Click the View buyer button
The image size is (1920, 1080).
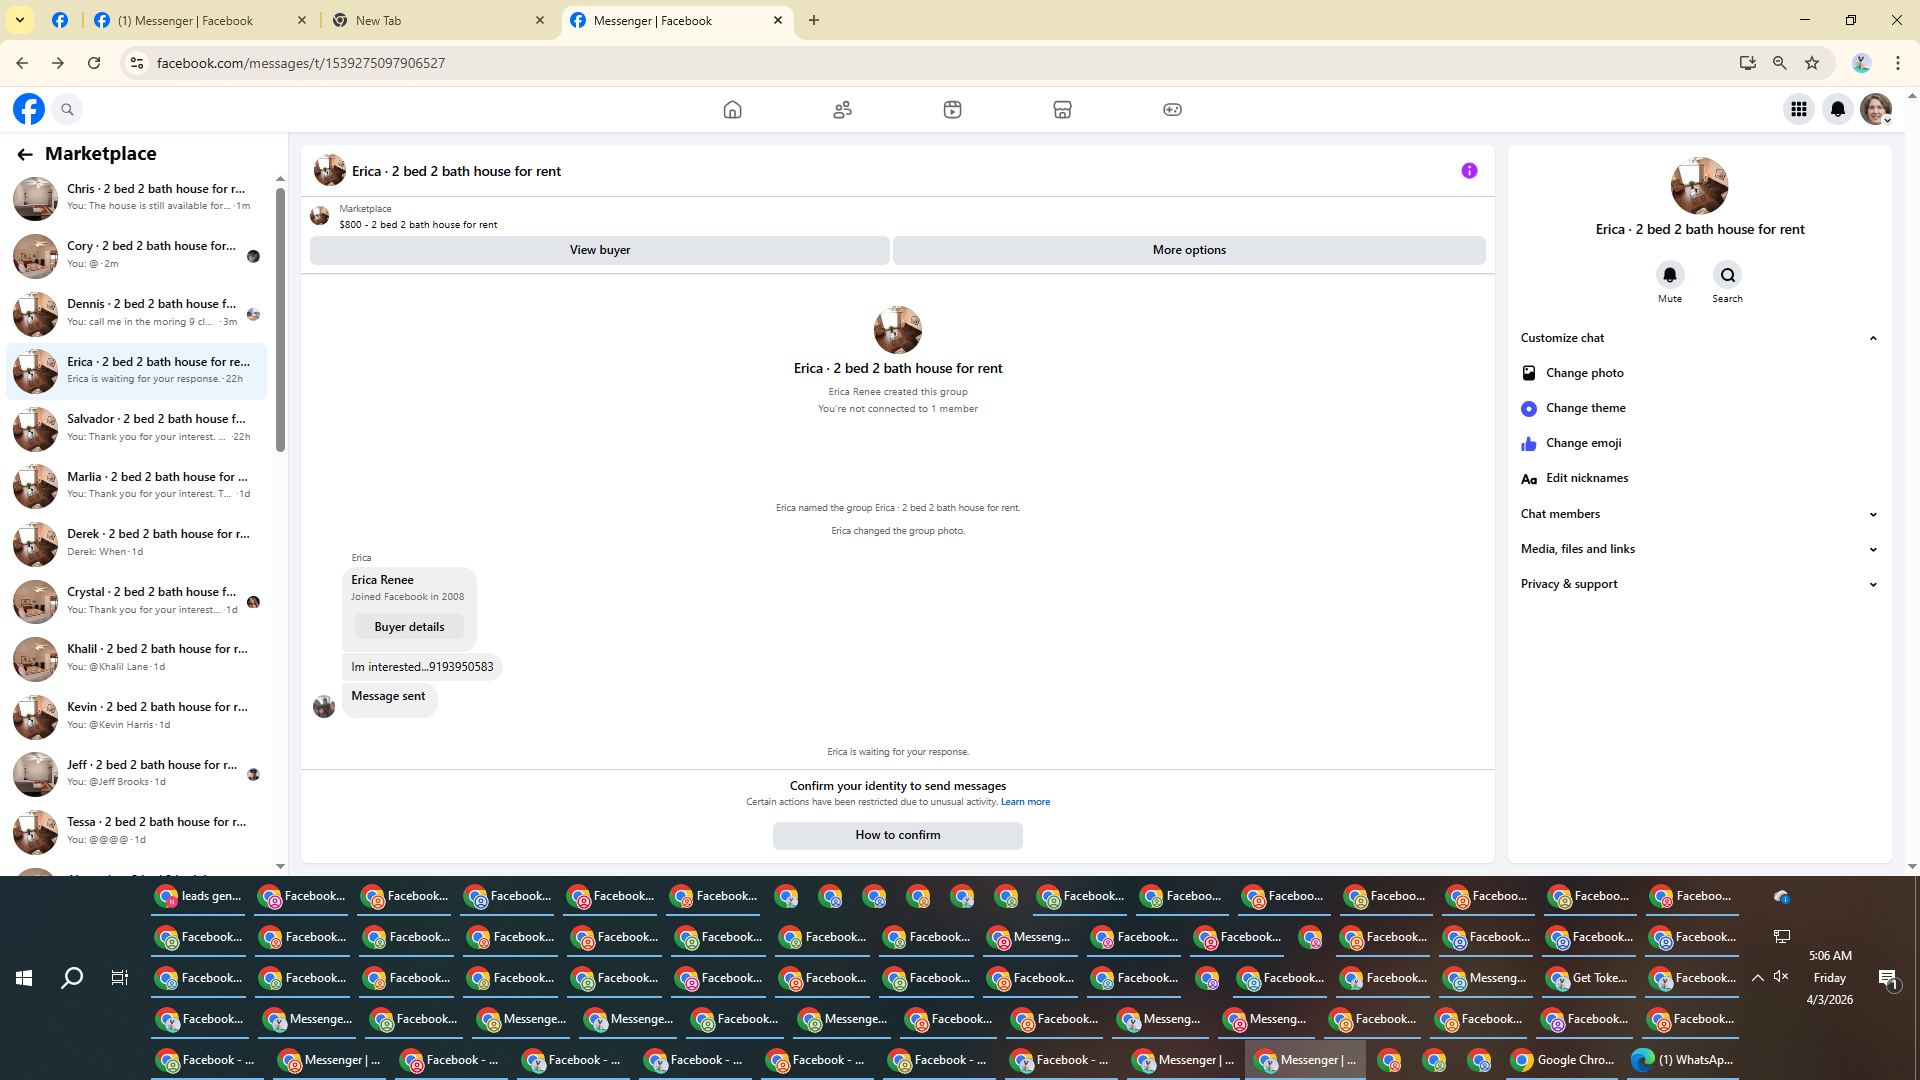click(x=599, y=250)
